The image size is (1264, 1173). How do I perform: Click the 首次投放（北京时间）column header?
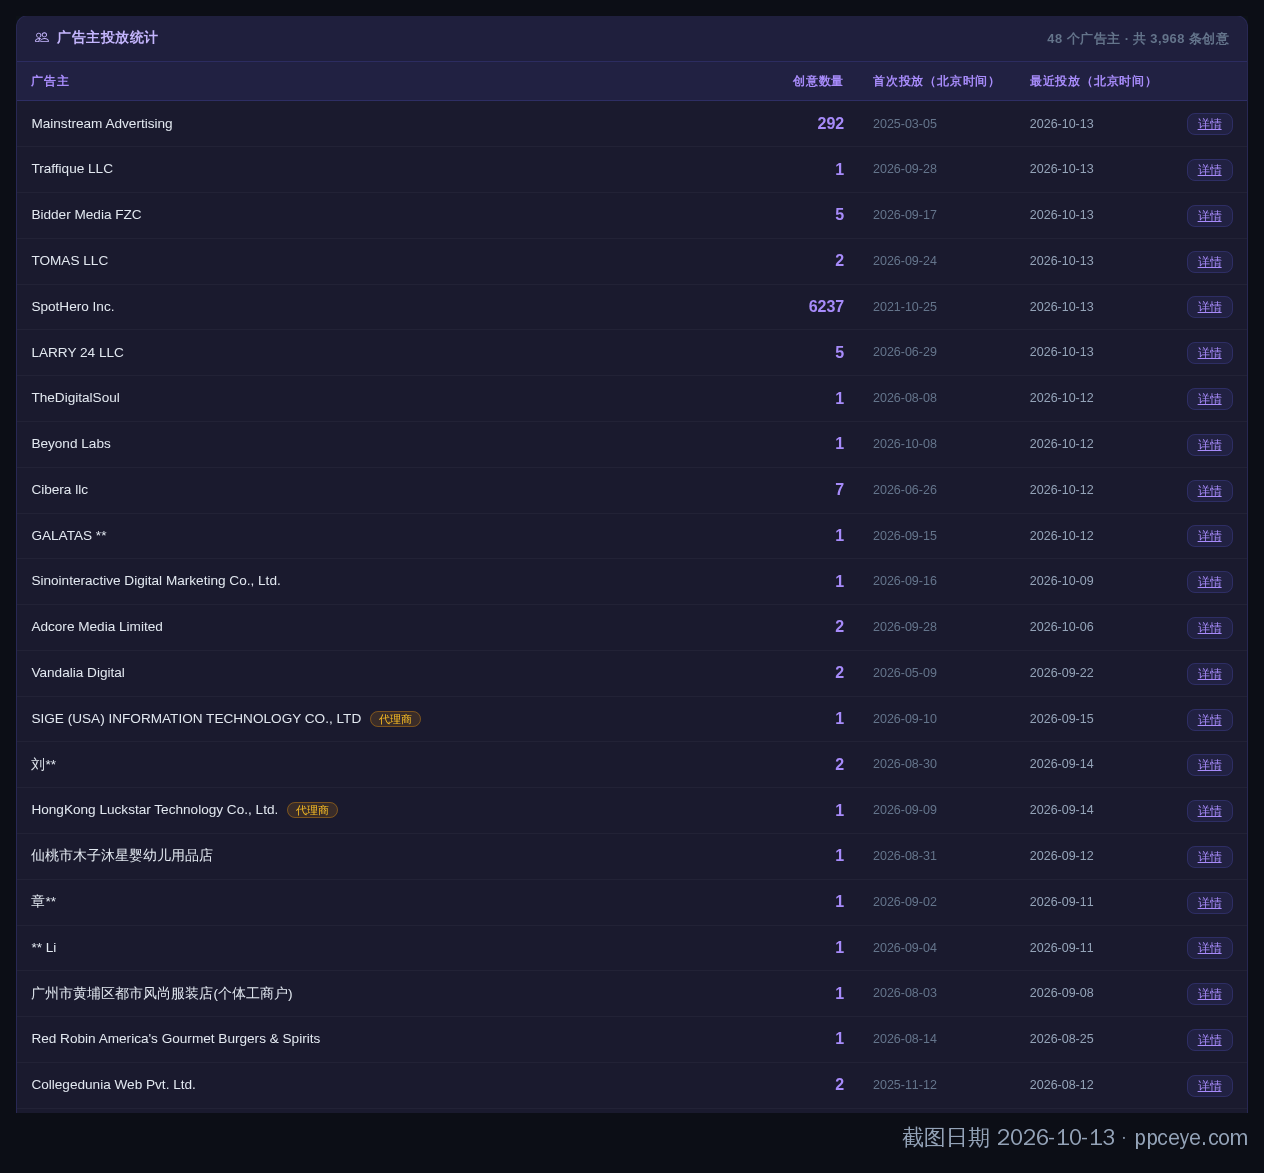point(936,81)
